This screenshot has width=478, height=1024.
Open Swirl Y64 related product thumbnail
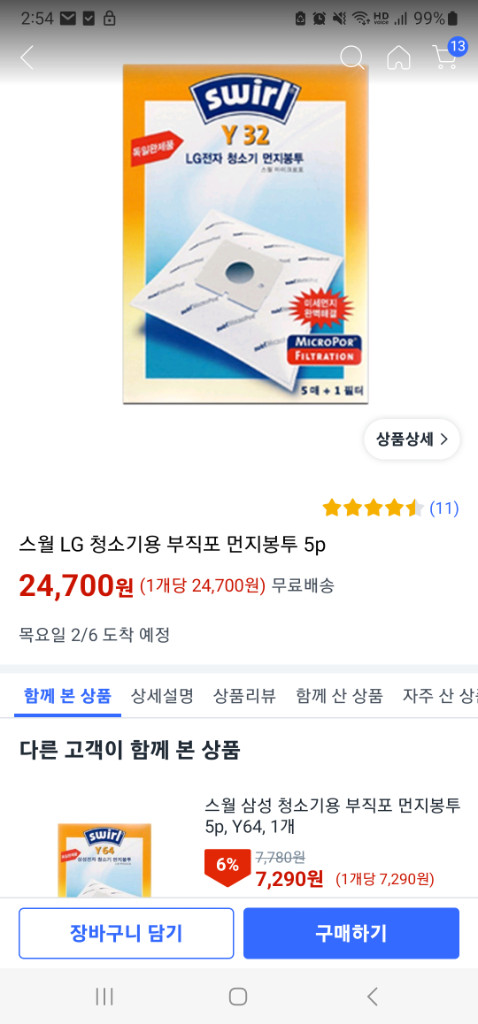click(104, 859)
